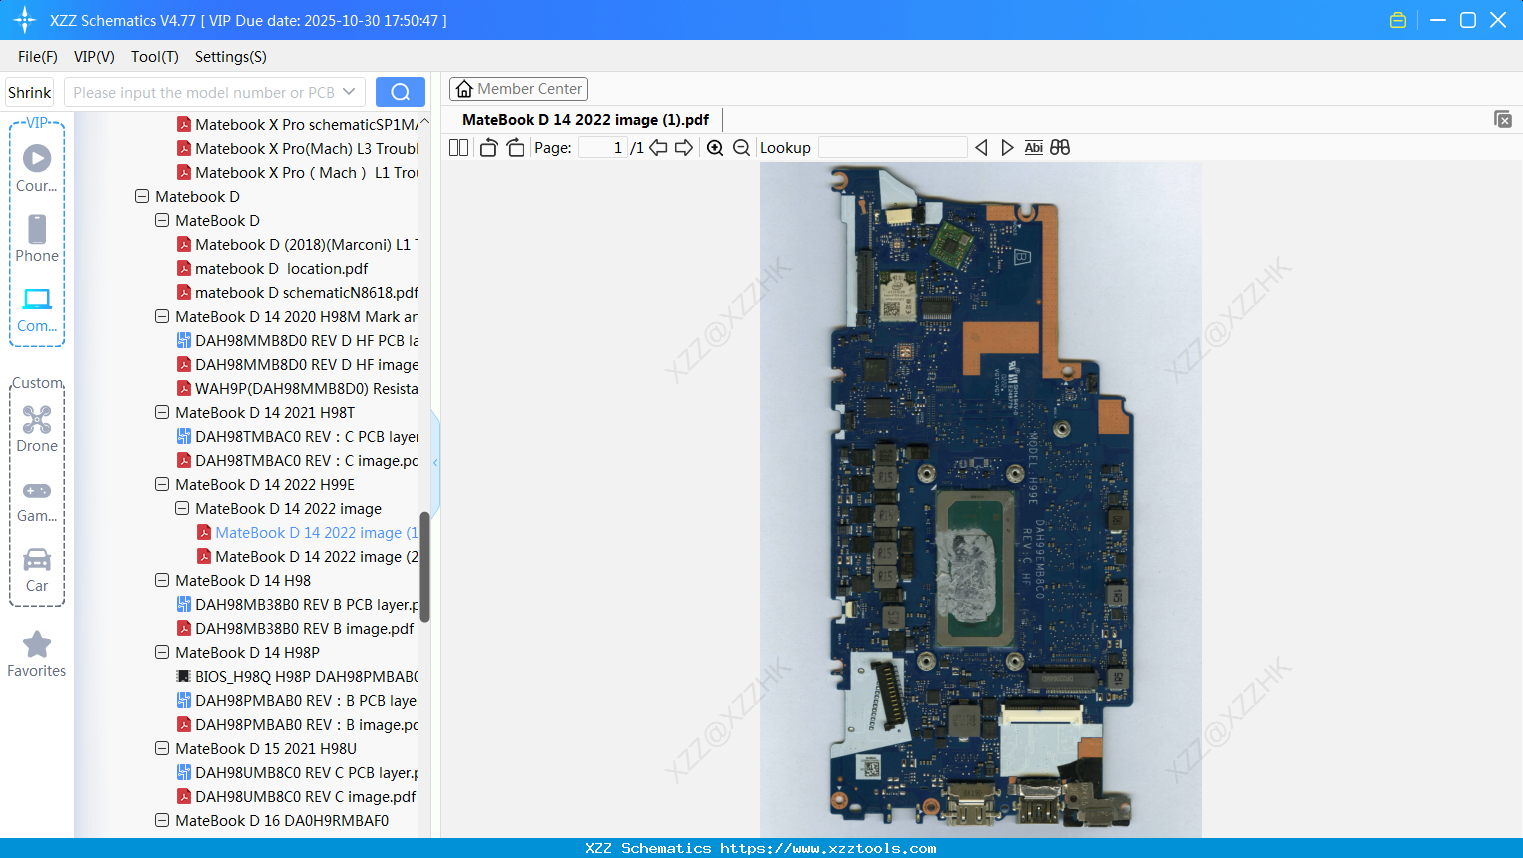Click the motherboard image in the viewer
The width and height of the screenshot is (1523, 858).
[x=981, y=500]
